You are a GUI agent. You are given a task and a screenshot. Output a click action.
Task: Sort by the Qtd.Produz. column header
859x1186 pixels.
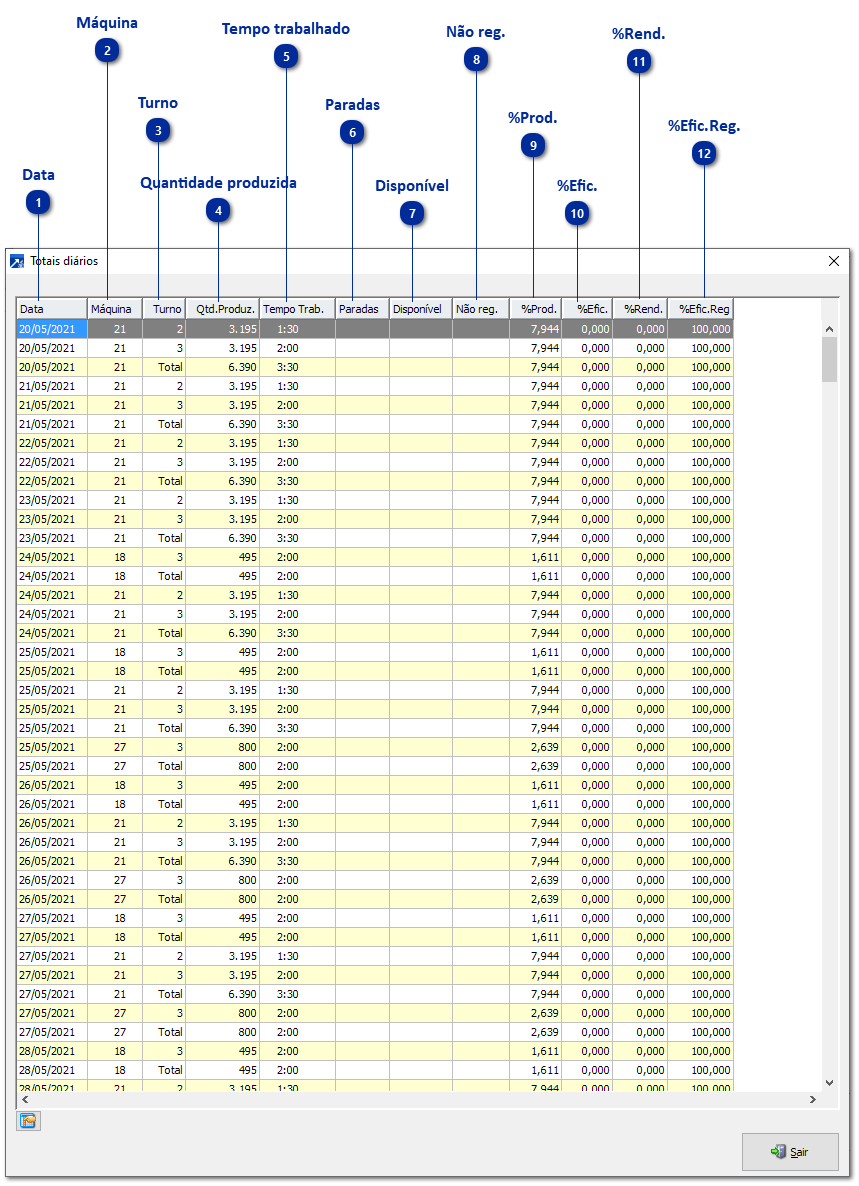(222, 309)
